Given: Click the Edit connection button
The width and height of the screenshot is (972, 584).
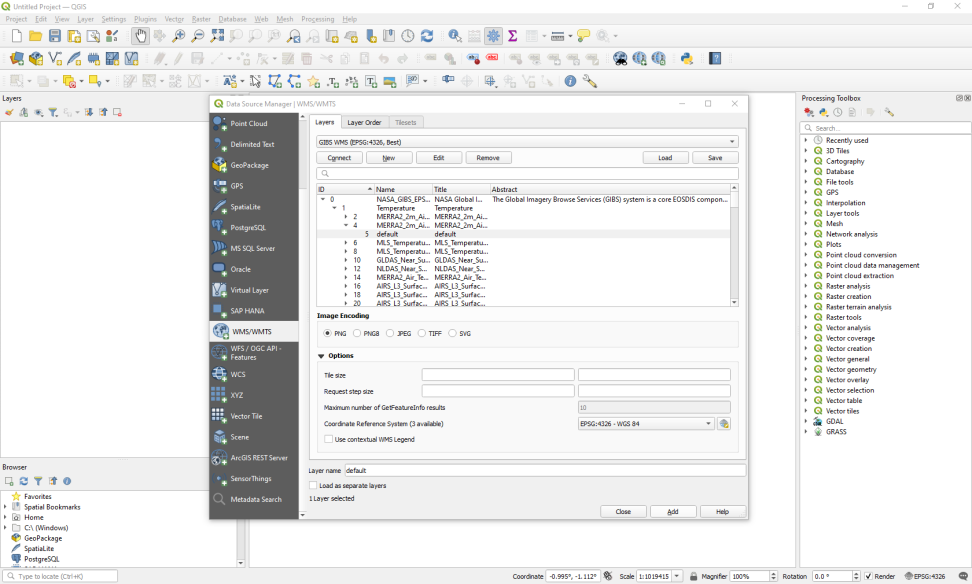Looking at the screenshot, I should coord(439,158).
